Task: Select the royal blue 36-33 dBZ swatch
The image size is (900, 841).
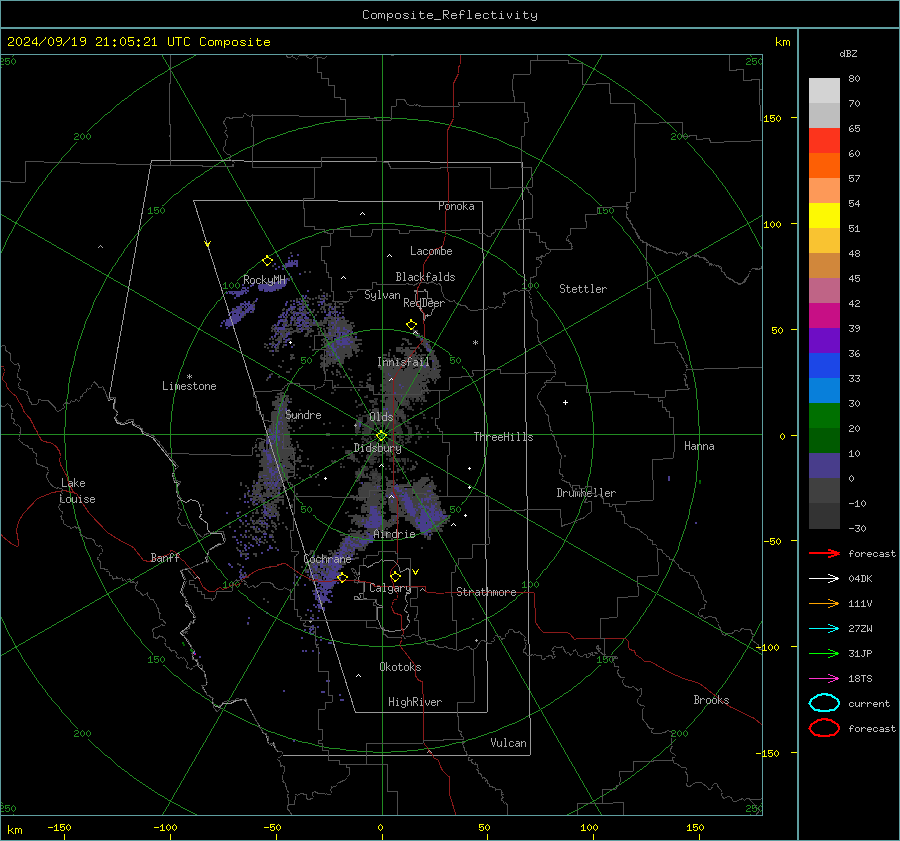Action: [824, 365]
